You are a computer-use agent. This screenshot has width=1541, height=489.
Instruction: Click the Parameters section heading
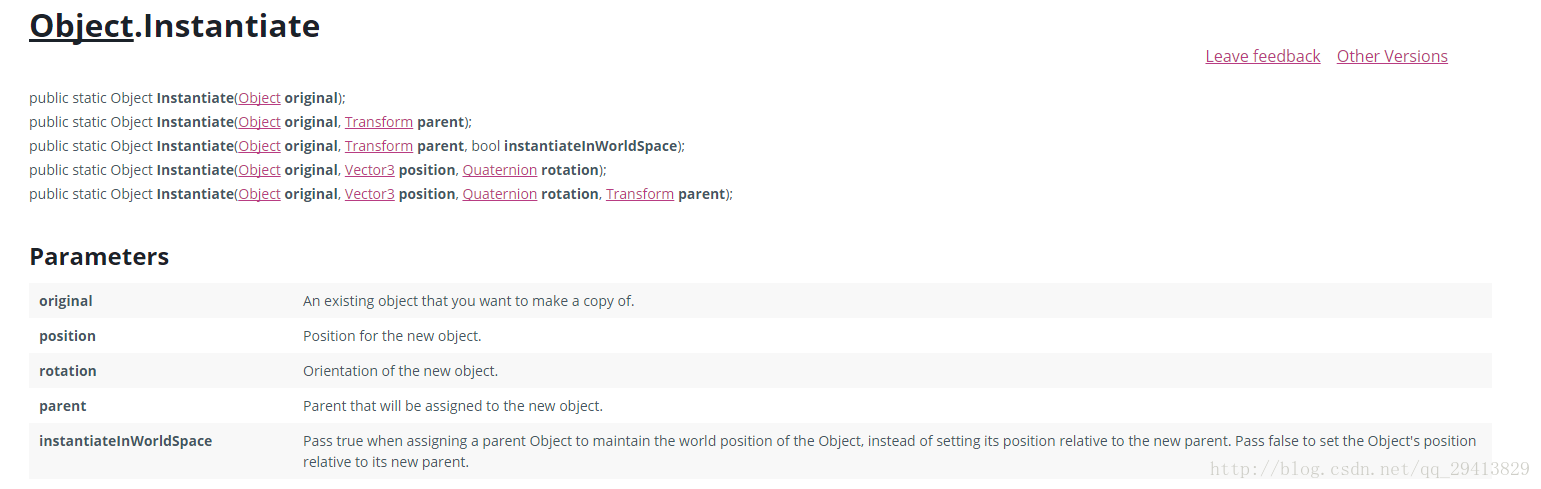tap(99, 257)
